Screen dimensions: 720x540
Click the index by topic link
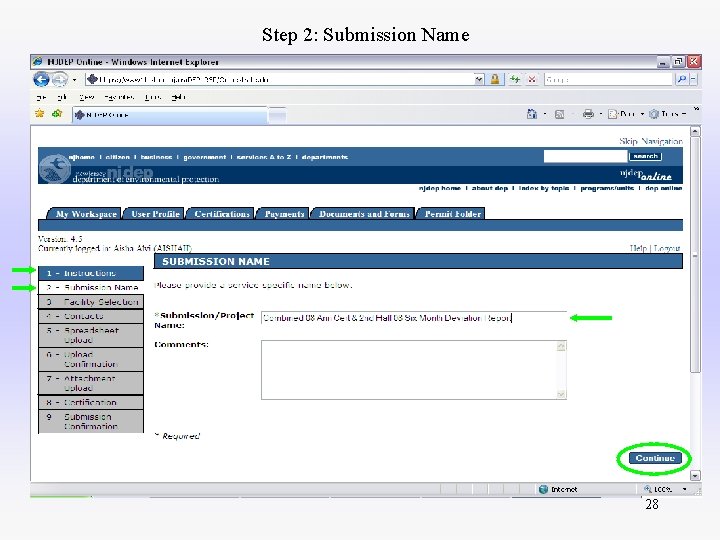pos(544,188)
